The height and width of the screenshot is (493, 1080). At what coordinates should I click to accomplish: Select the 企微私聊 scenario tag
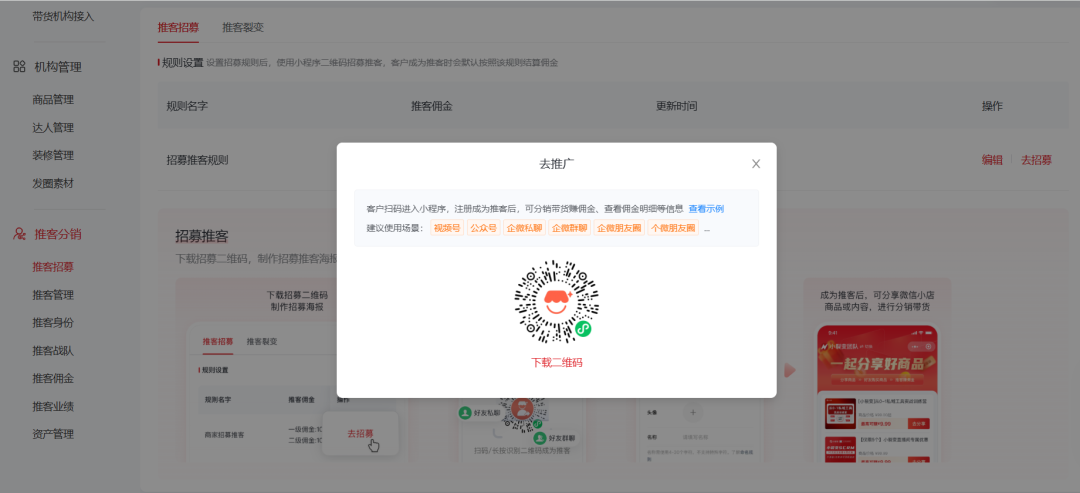[x=524, y=228]
